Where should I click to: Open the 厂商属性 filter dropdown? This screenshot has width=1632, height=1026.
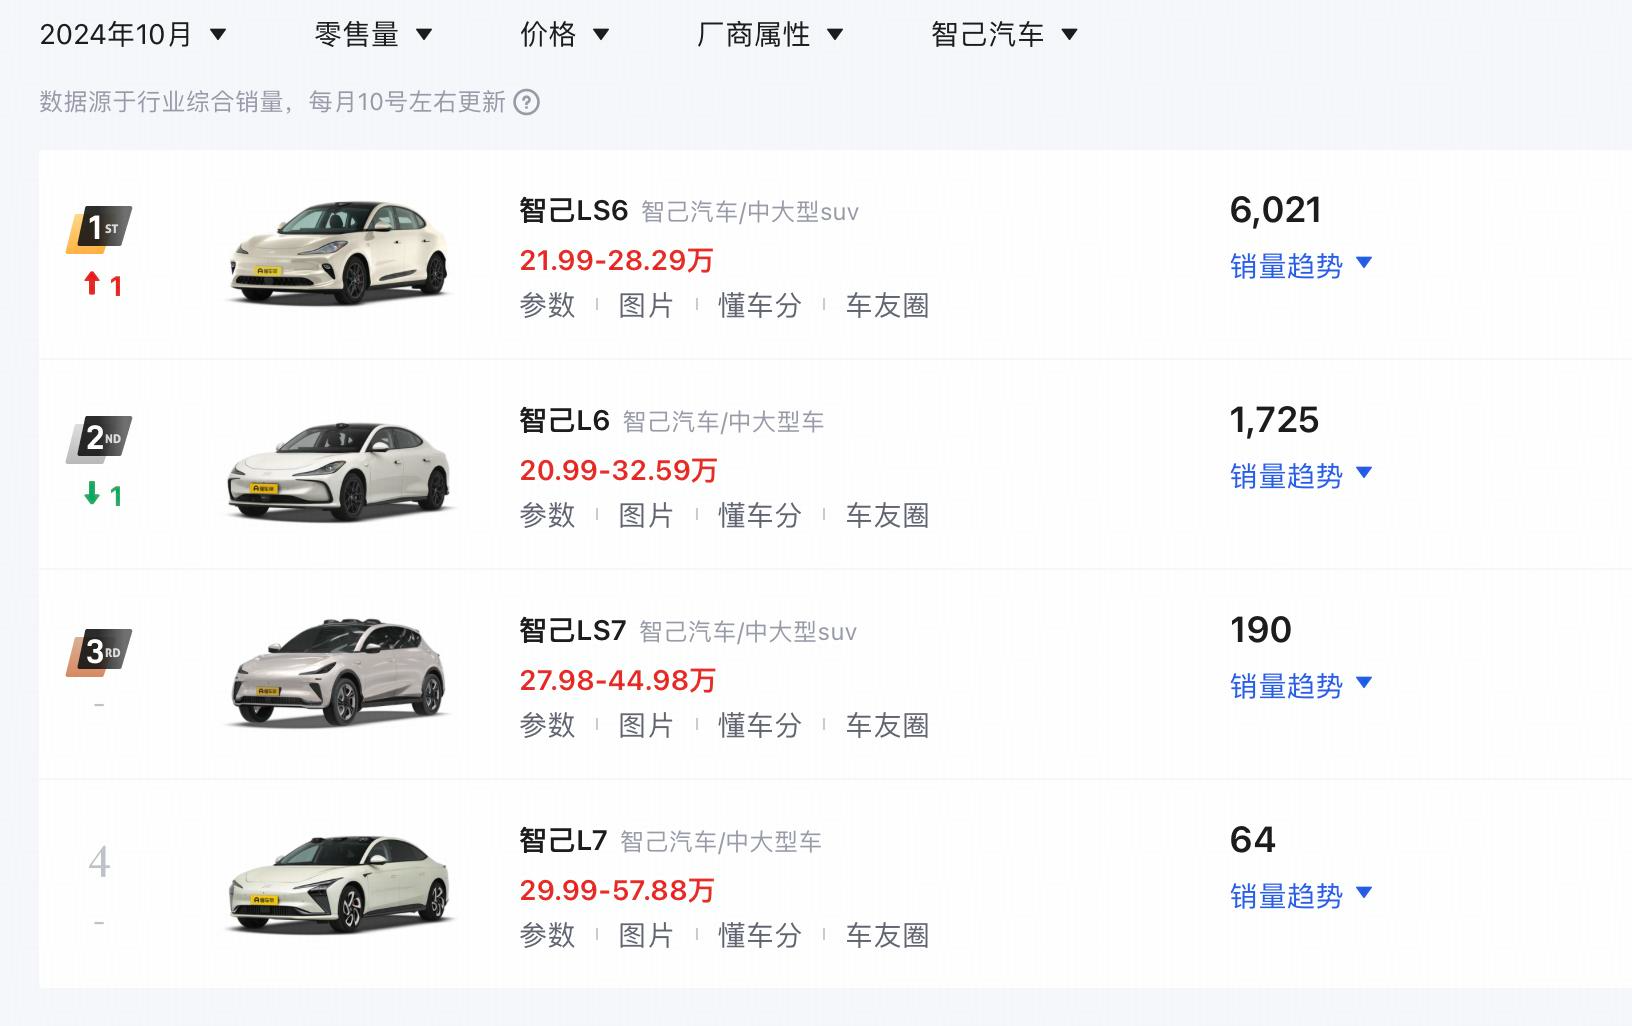(x=770, y=35)
